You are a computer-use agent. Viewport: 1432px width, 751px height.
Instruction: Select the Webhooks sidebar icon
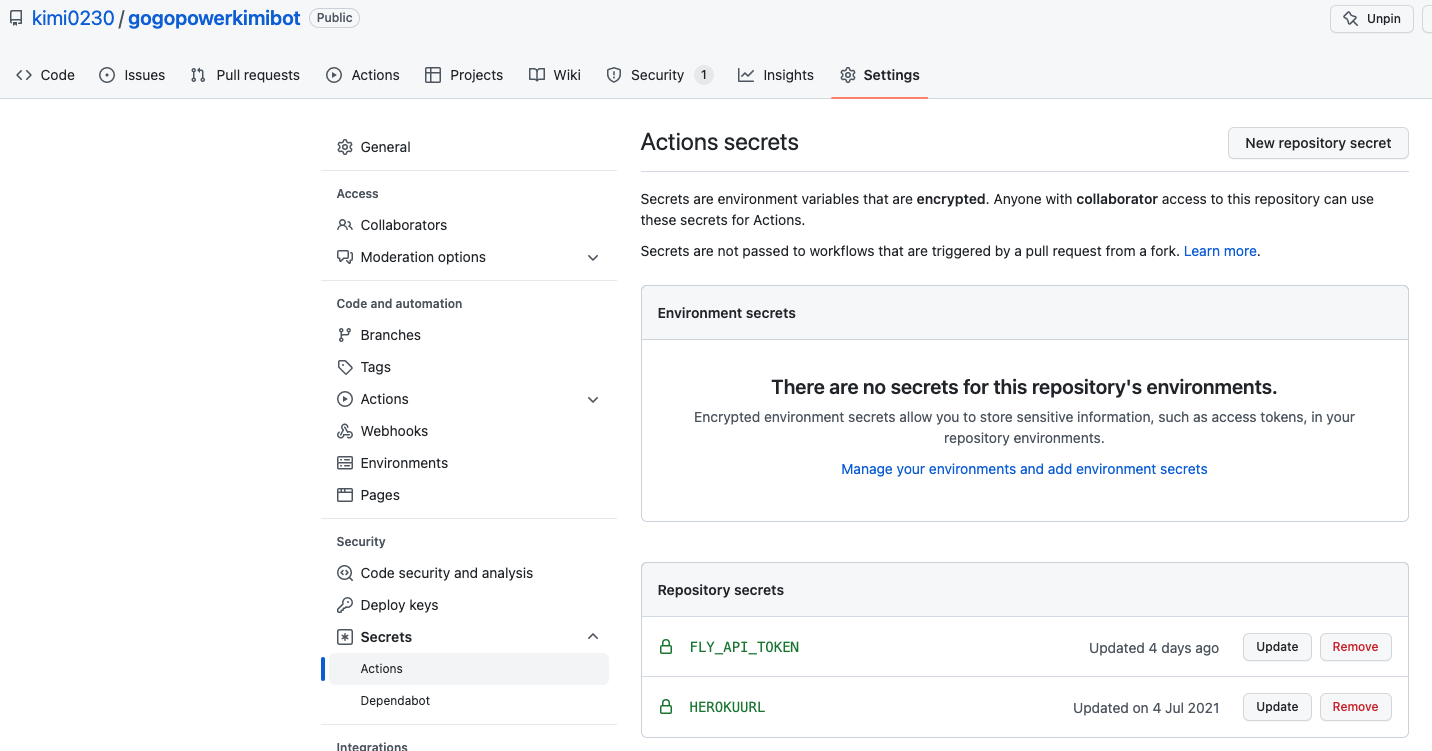point(344,431)
